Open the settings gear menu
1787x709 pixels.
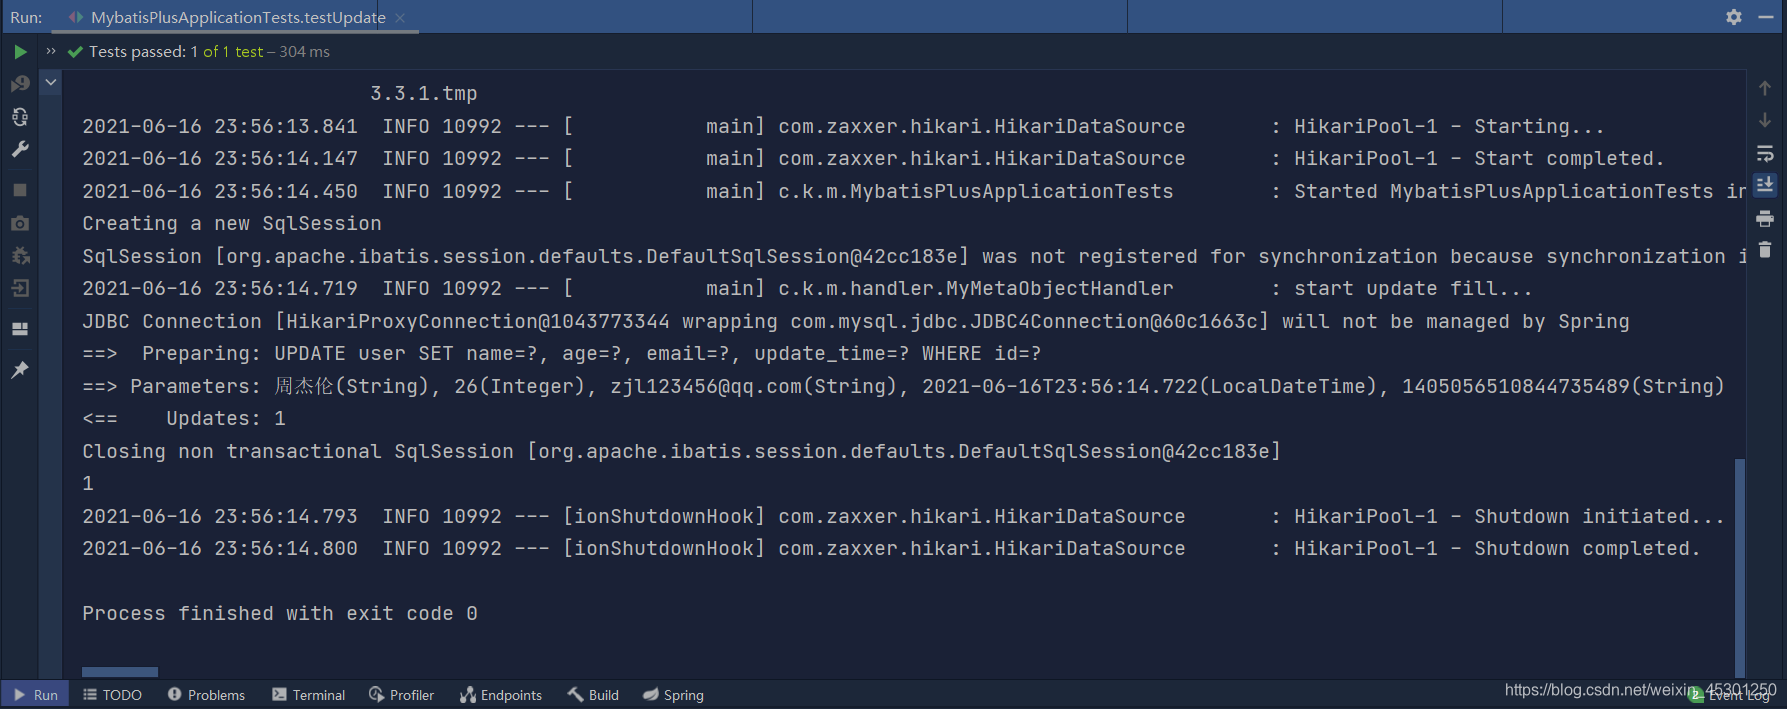pos(1734,16)
